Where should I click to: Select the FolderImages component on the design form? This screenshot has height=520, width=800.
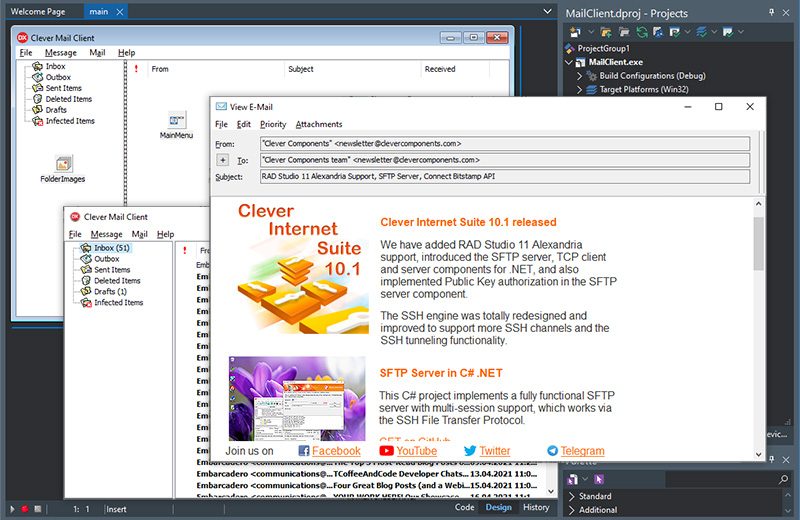click(63, 164)
